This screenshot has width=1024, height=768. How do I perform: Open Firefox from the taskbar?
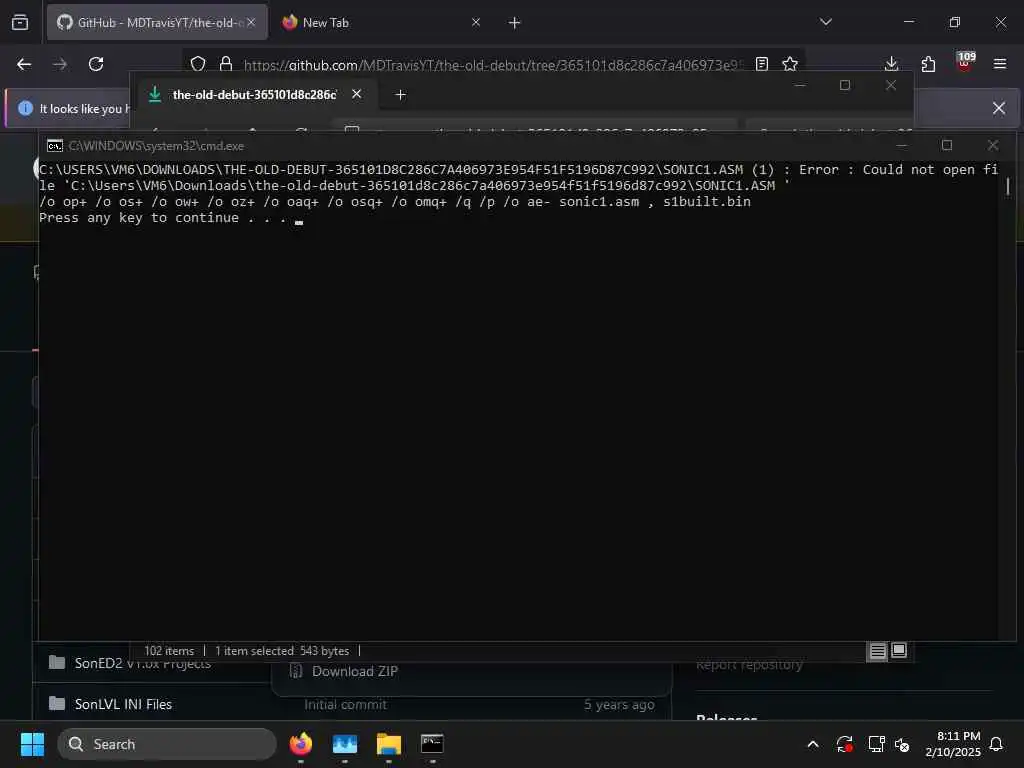point(301,744)
